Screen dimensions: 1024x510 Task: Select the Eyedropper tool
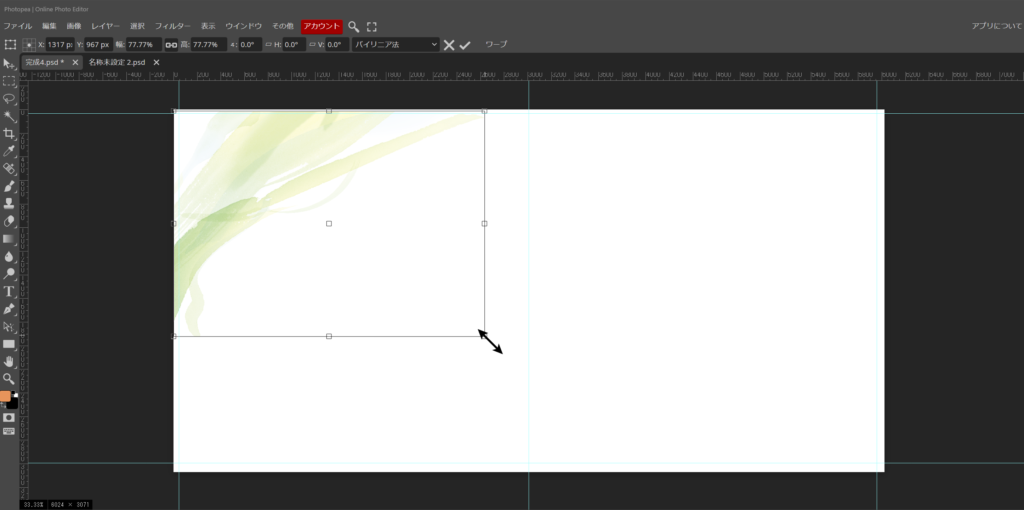9,150
